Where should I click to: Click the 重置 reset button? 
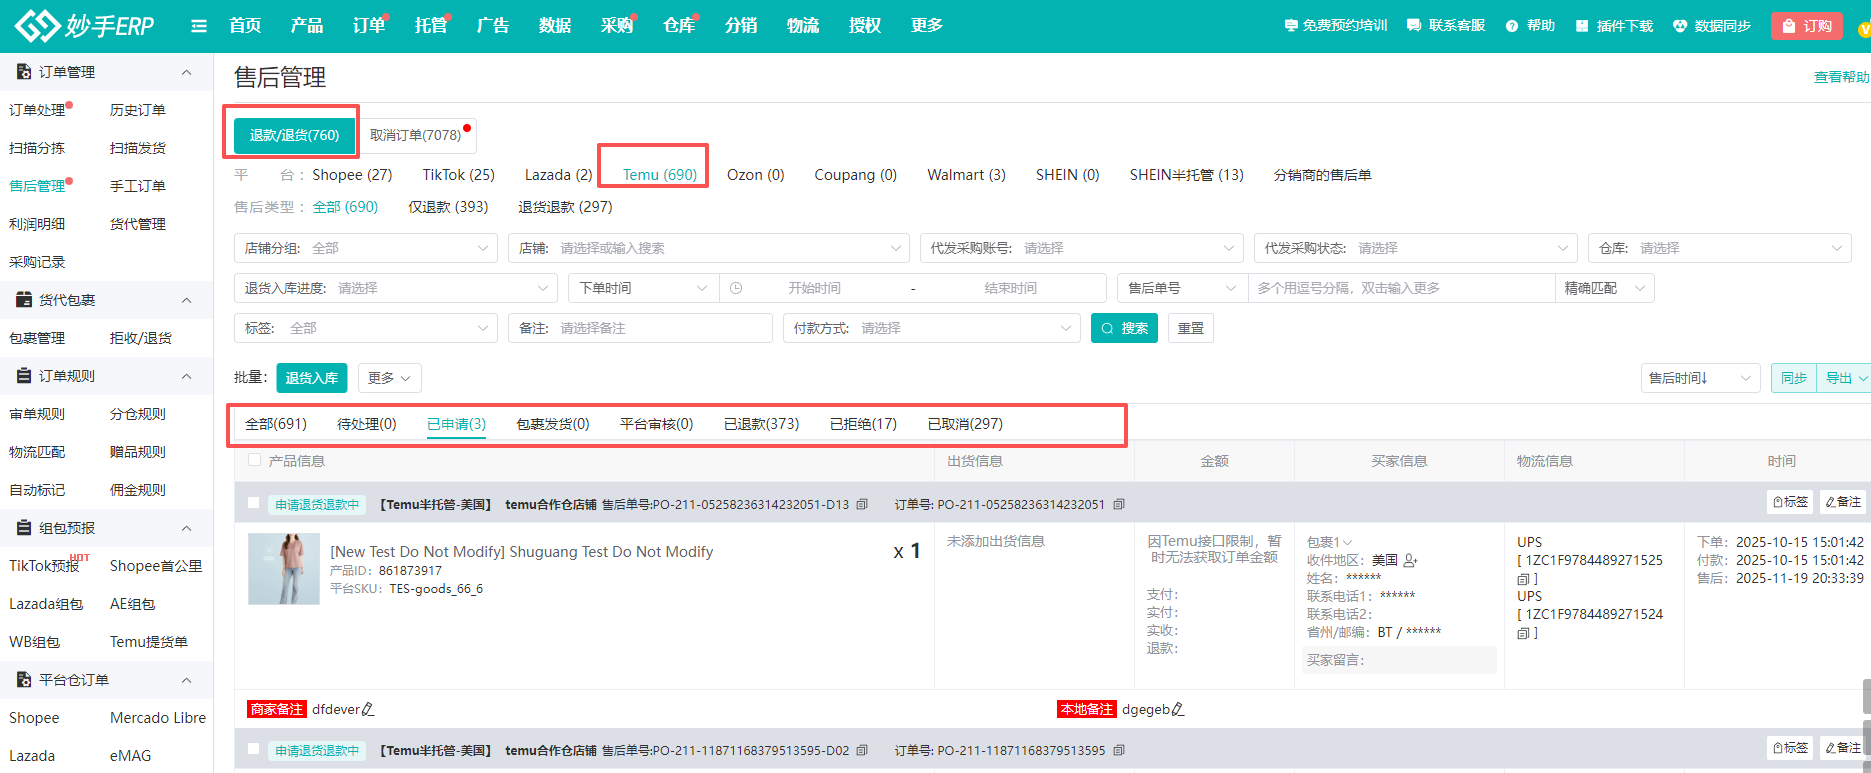click(1190, 328)
